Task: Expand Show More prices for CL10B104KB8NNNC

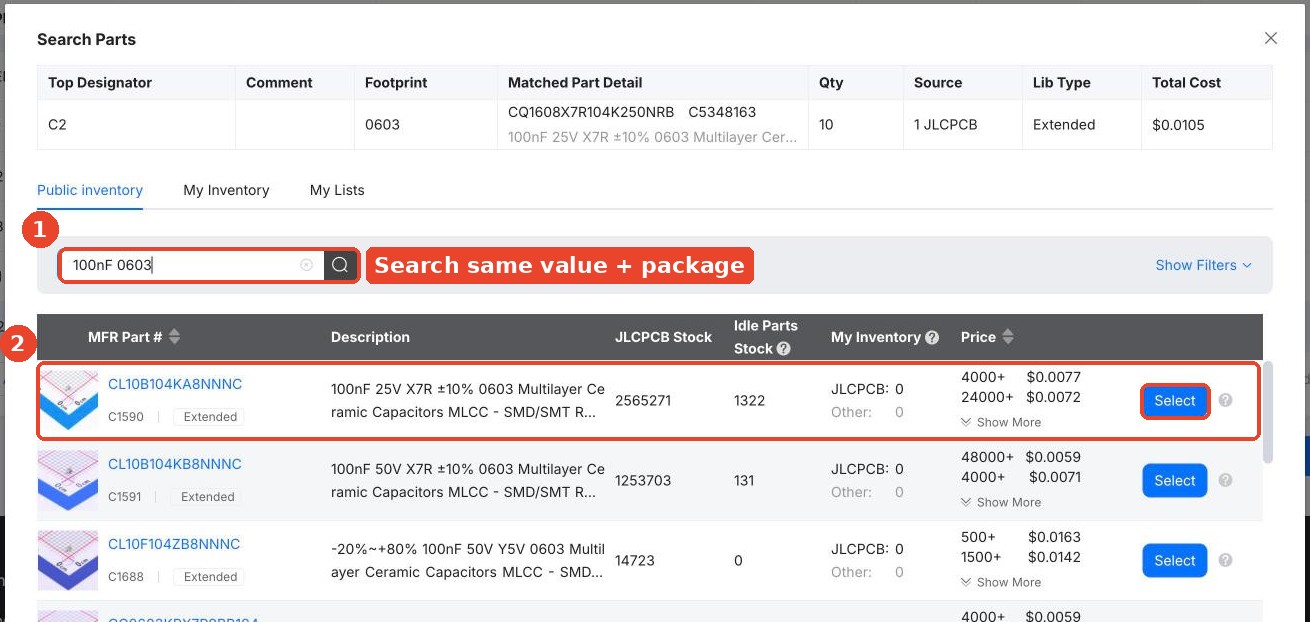Action: click(1000, 502)
